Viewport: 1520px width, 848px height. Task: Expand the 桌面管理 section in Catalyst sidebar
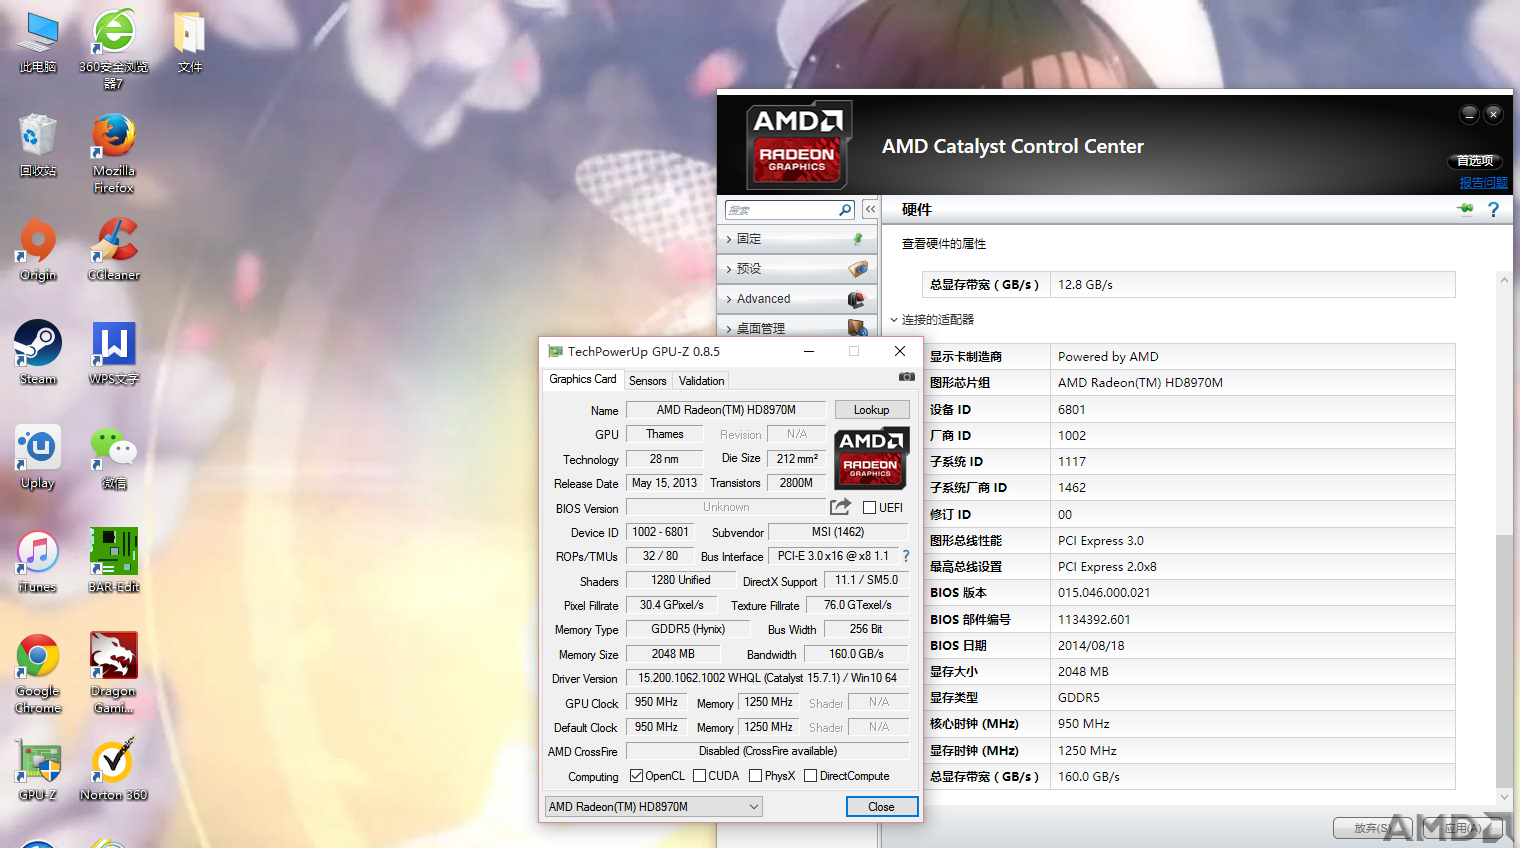pos(798,328)
